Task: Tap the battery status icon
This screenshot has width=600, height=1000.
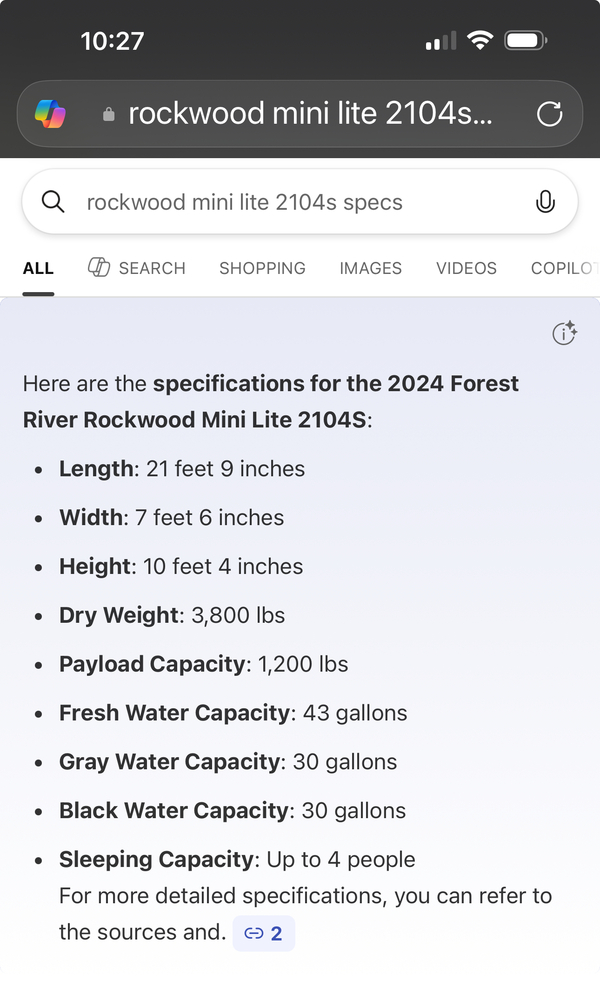Action: tap(525, 41)
